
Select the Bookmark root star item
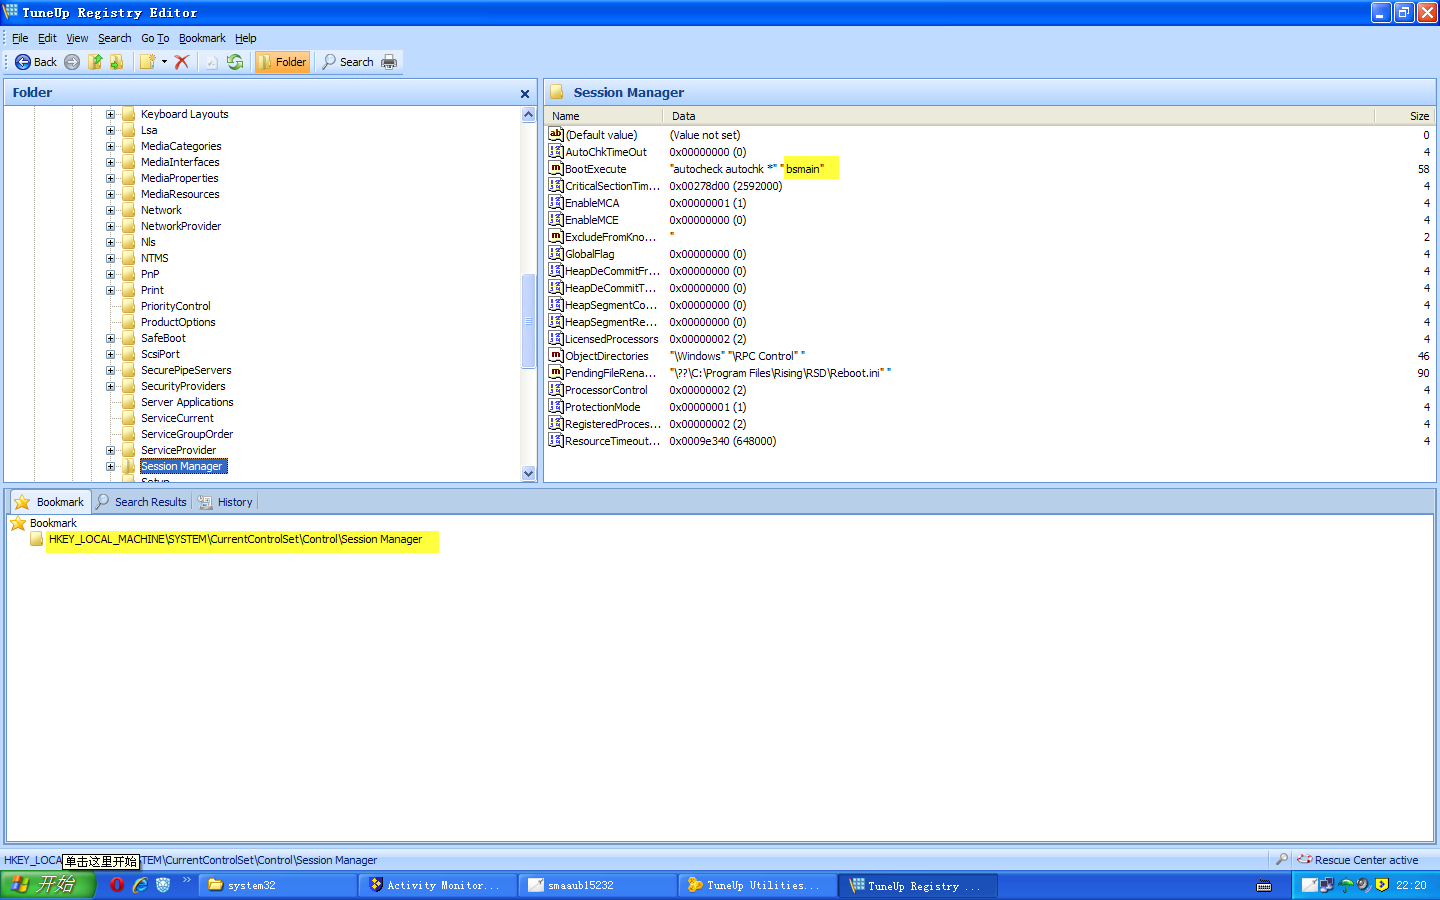coord(44,523)
